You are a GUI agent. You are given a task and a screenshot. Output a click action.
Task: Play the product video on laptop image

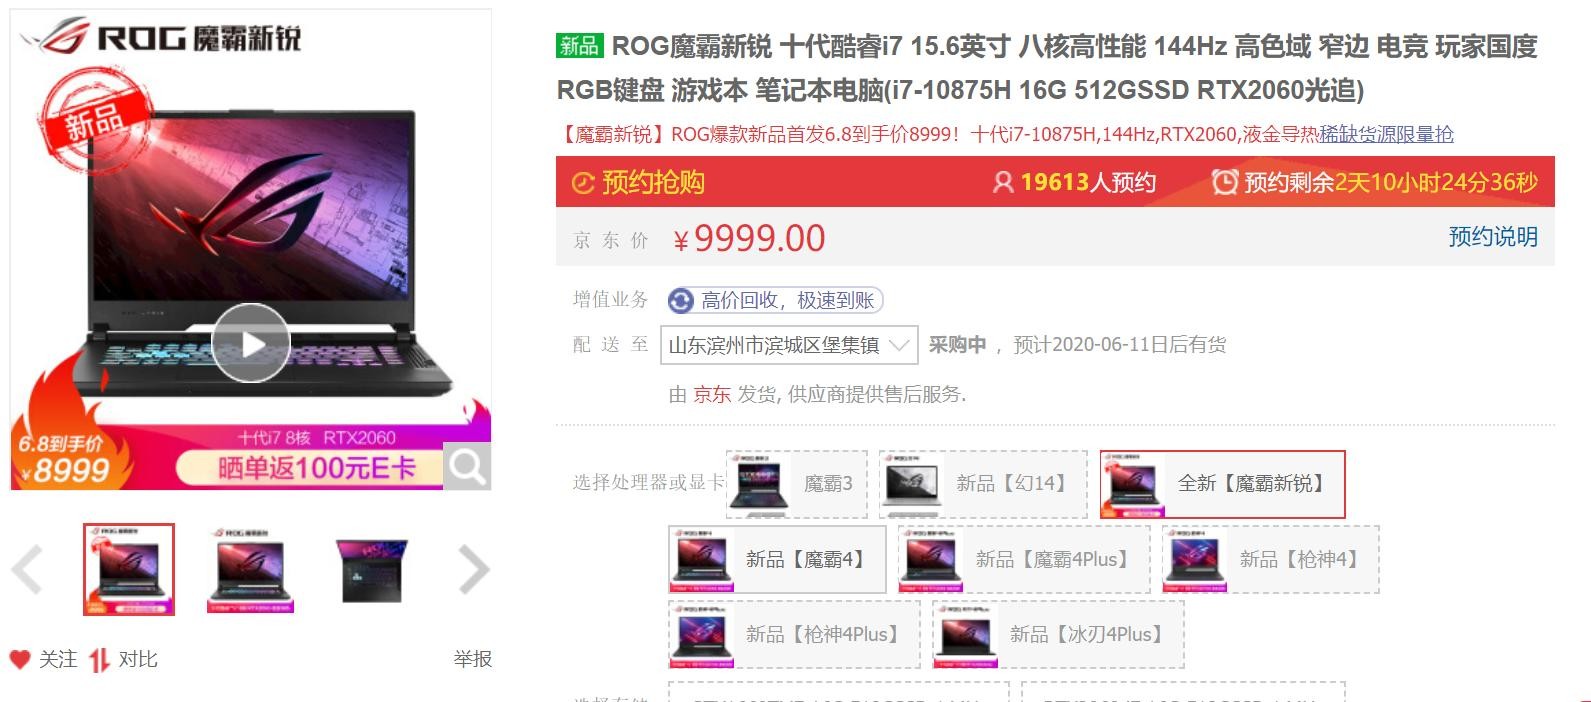[x=250, y=343]
